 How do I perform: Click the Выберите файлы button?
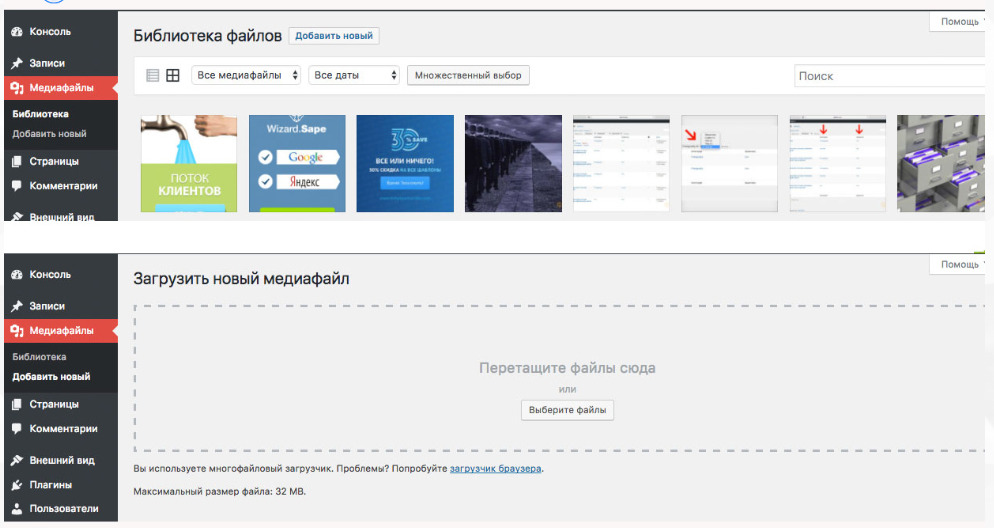point(567,410)
